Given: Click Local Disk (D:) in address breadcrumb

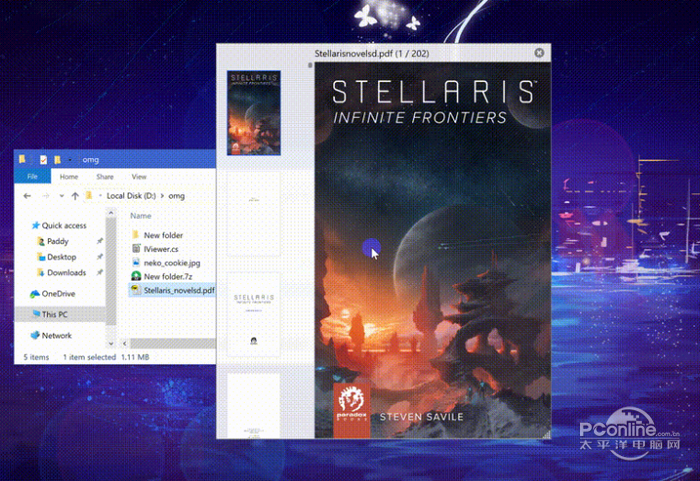Looking at the screenshot, I should pyautogui.click(x=131, y=196).
